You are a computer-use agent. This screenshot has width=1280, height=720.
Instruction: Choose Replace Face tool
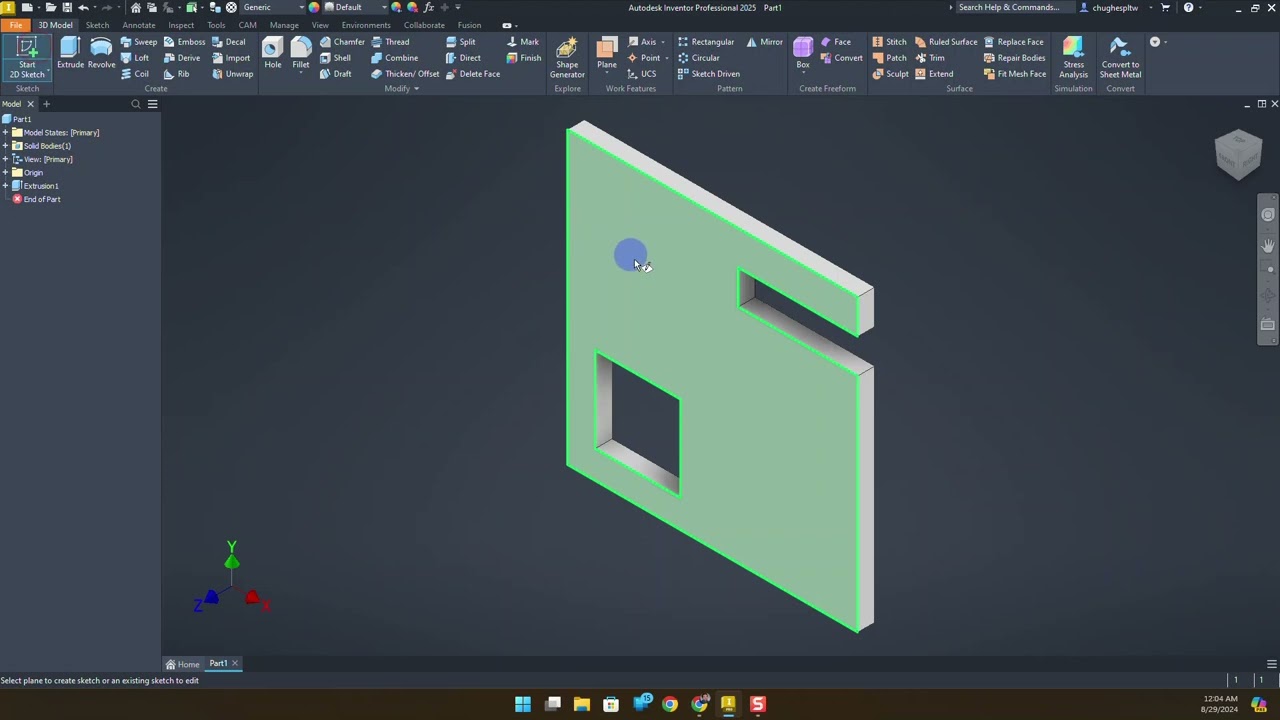coord(1013,42)
